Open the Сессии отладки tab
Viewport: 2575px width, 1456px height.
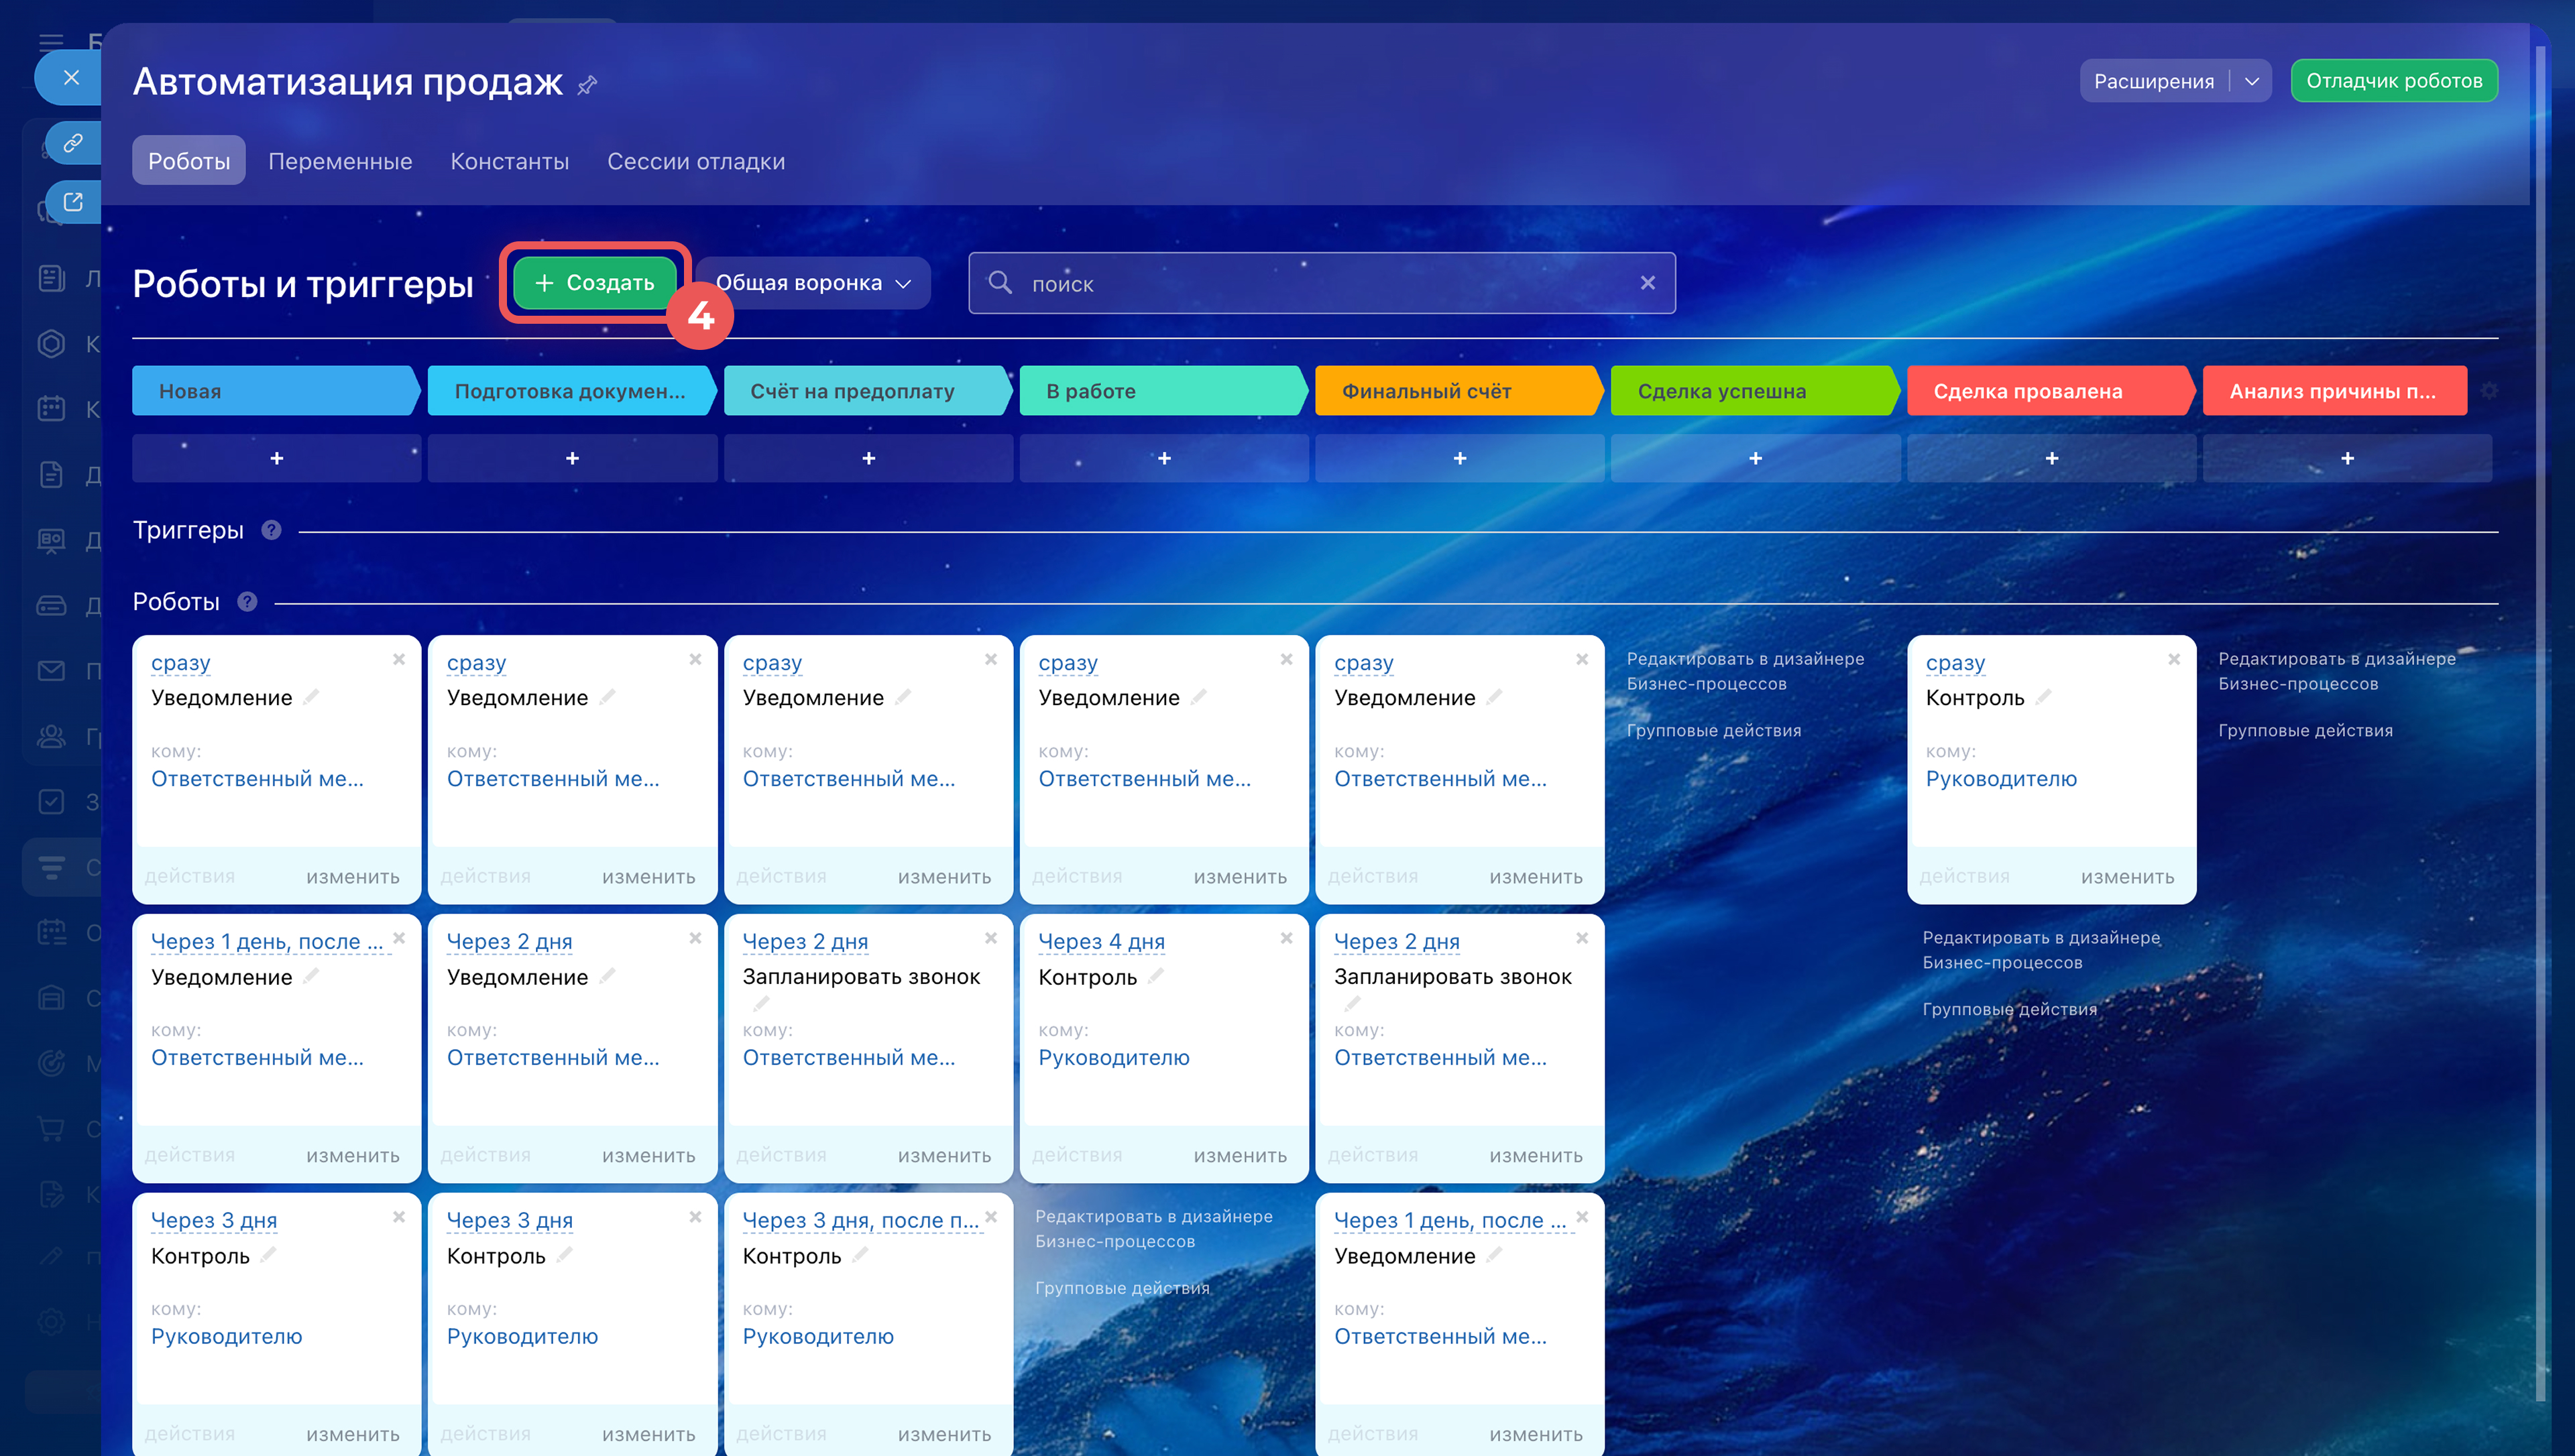point(696,161)
